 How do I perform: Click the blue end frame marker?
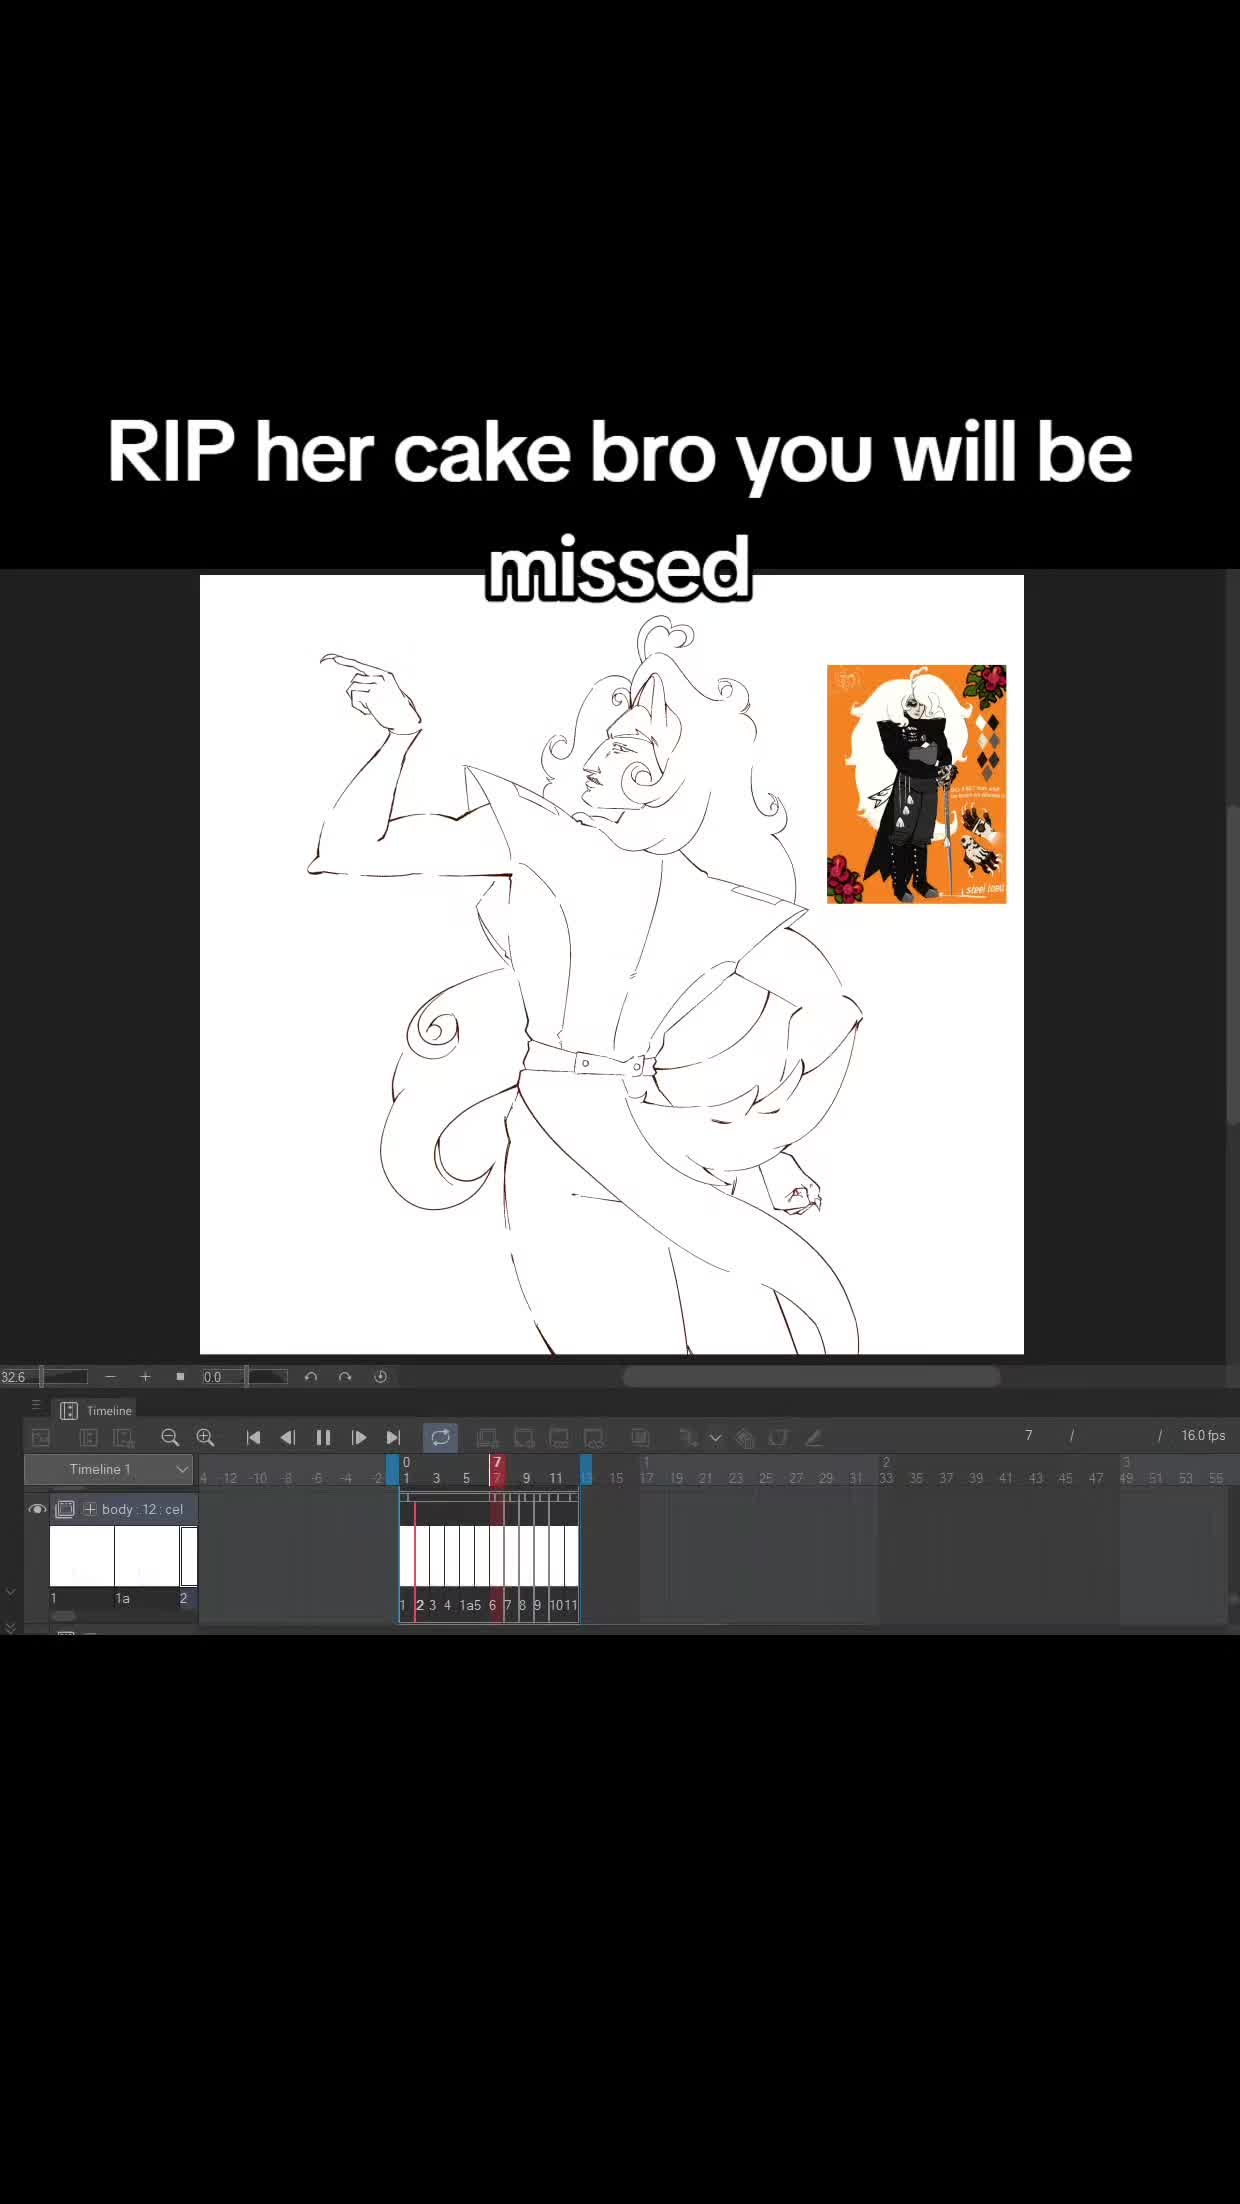point(586,1469)
